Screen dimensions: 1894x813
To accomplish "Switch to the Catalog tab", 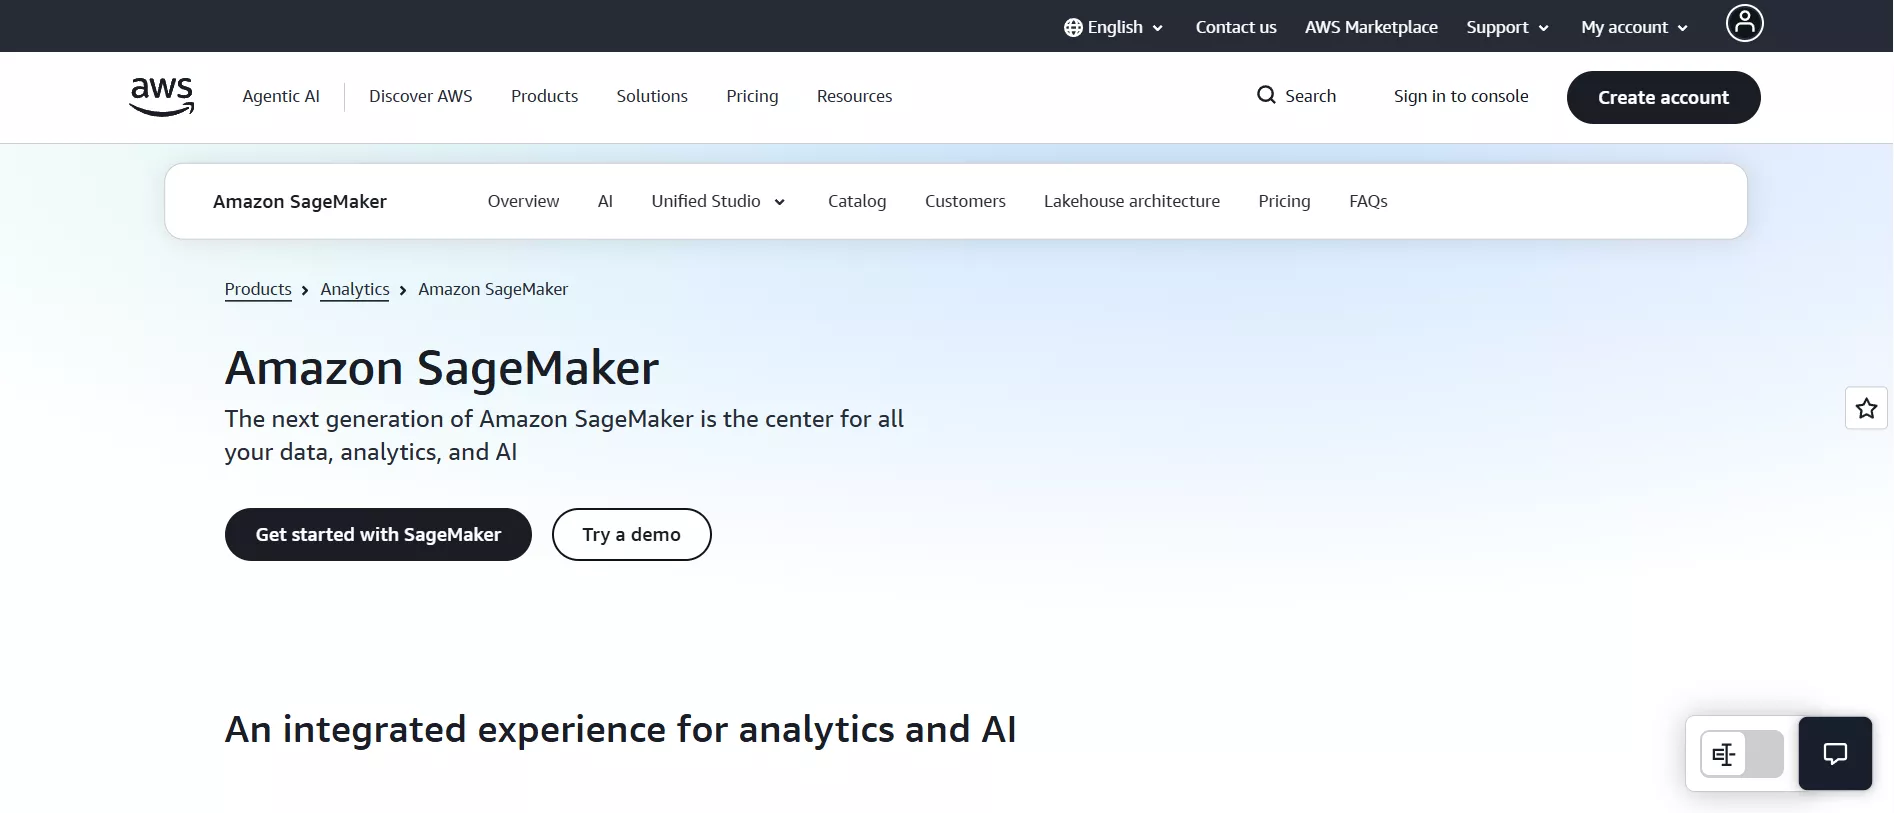I will pos(857,201).
